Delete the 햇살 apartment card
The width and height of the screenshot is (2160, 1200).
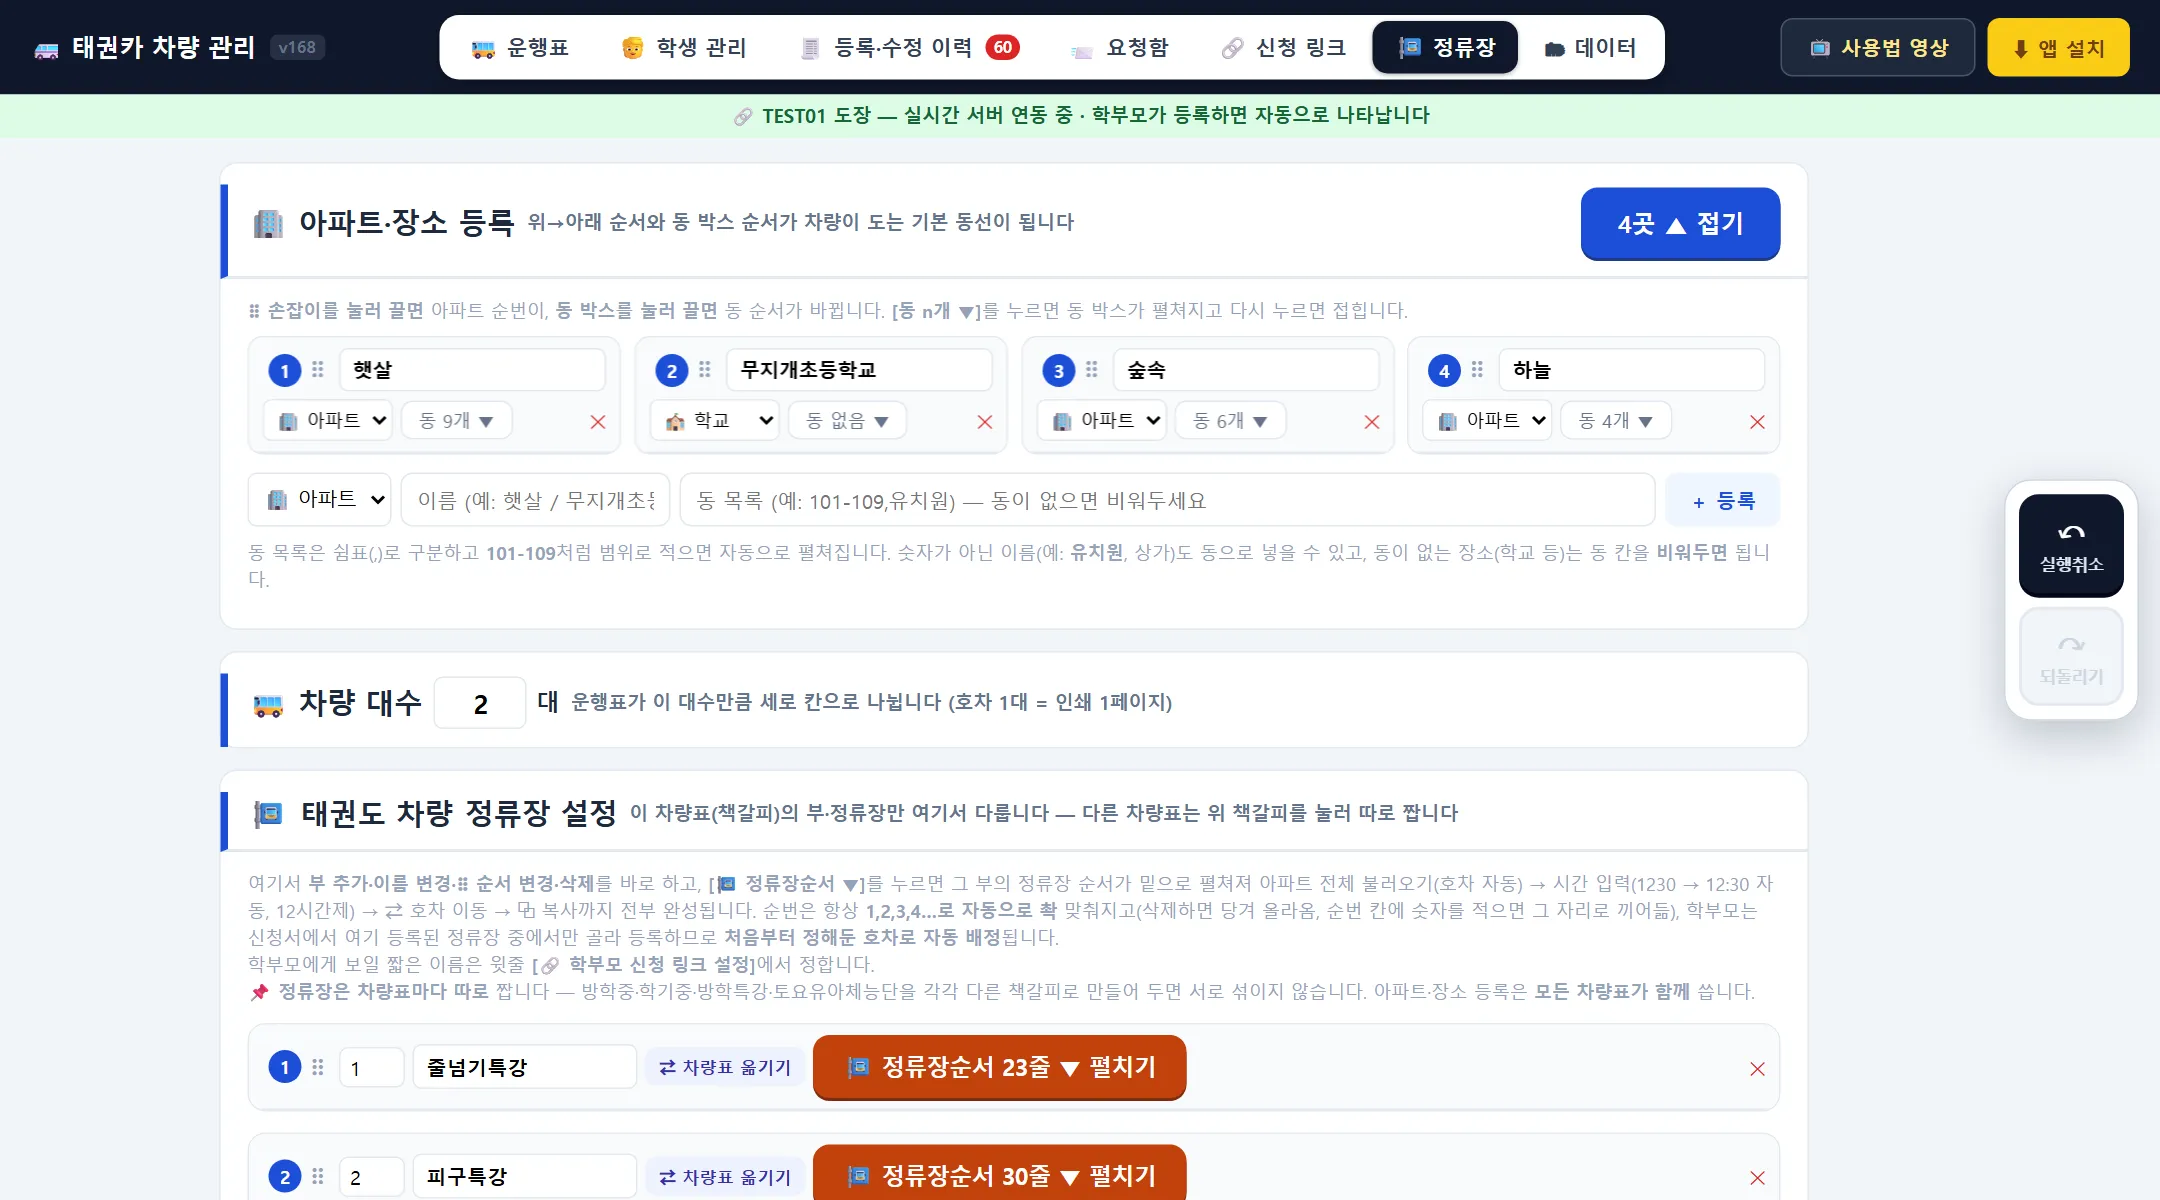(598, 422)
